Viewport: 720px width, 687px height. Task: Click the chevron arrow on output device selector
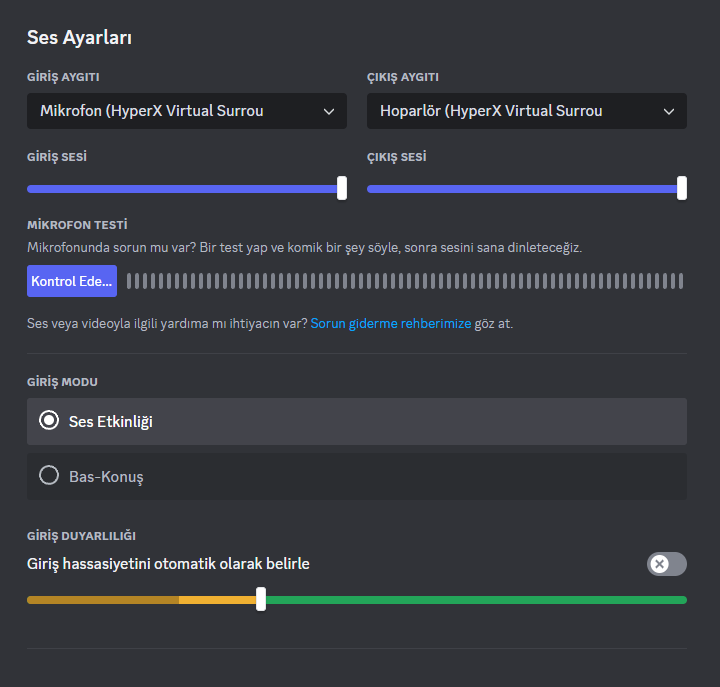coord(669,112)
